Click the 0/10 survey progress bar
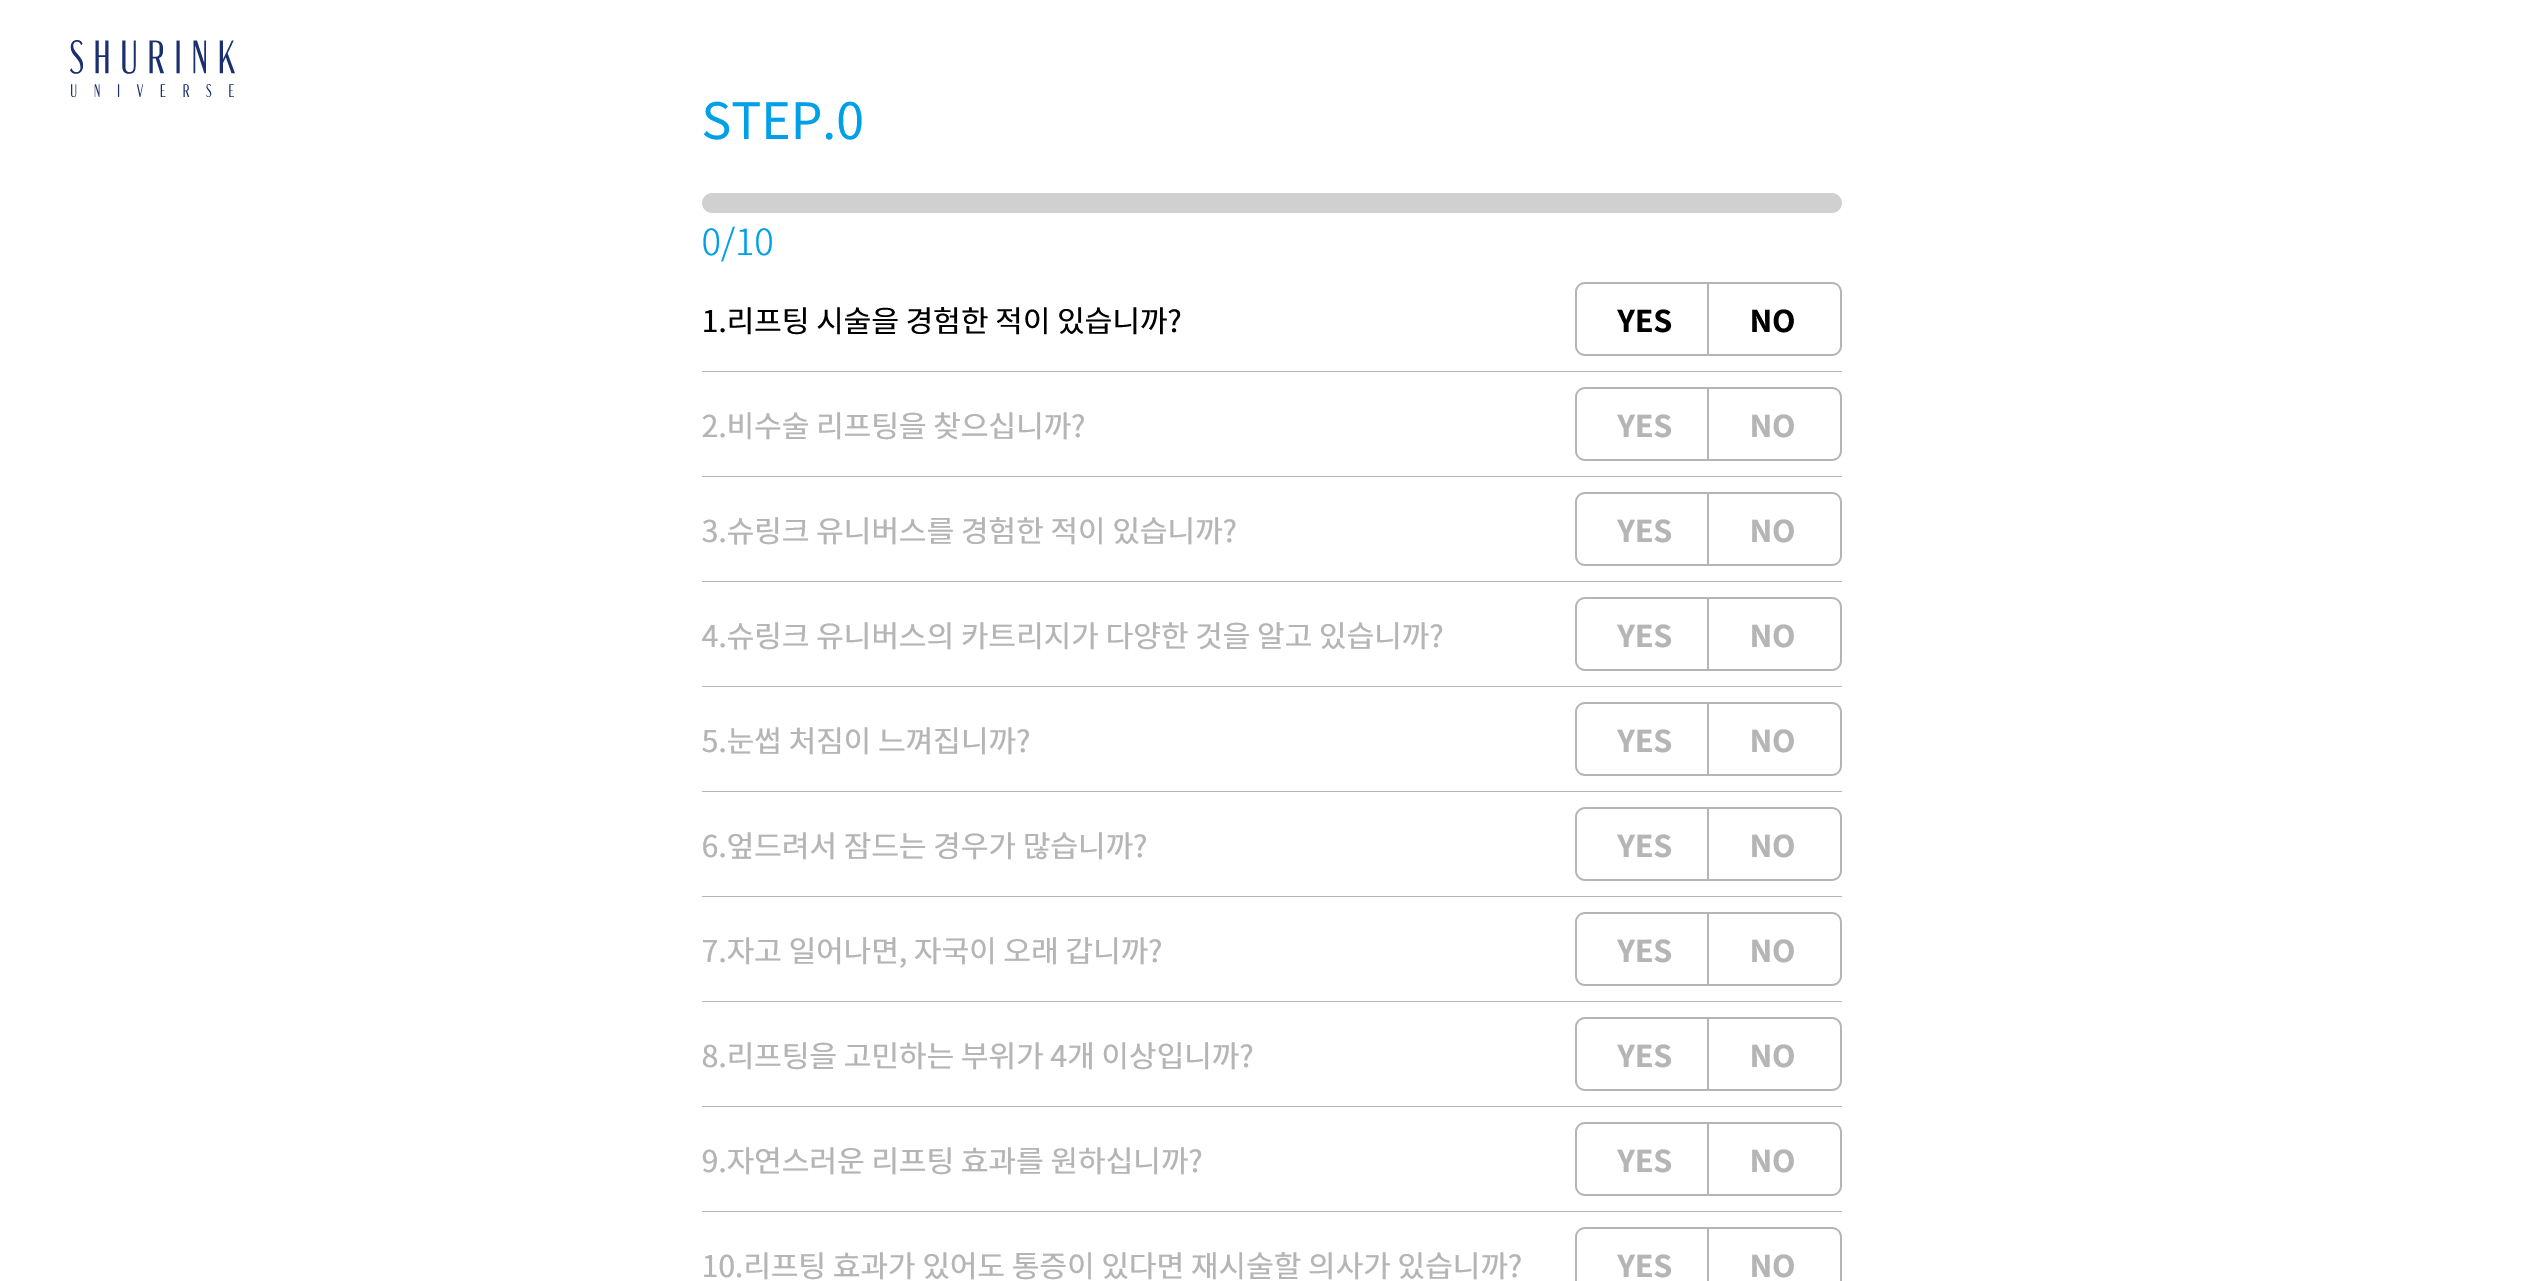 tap(1271, 203)
